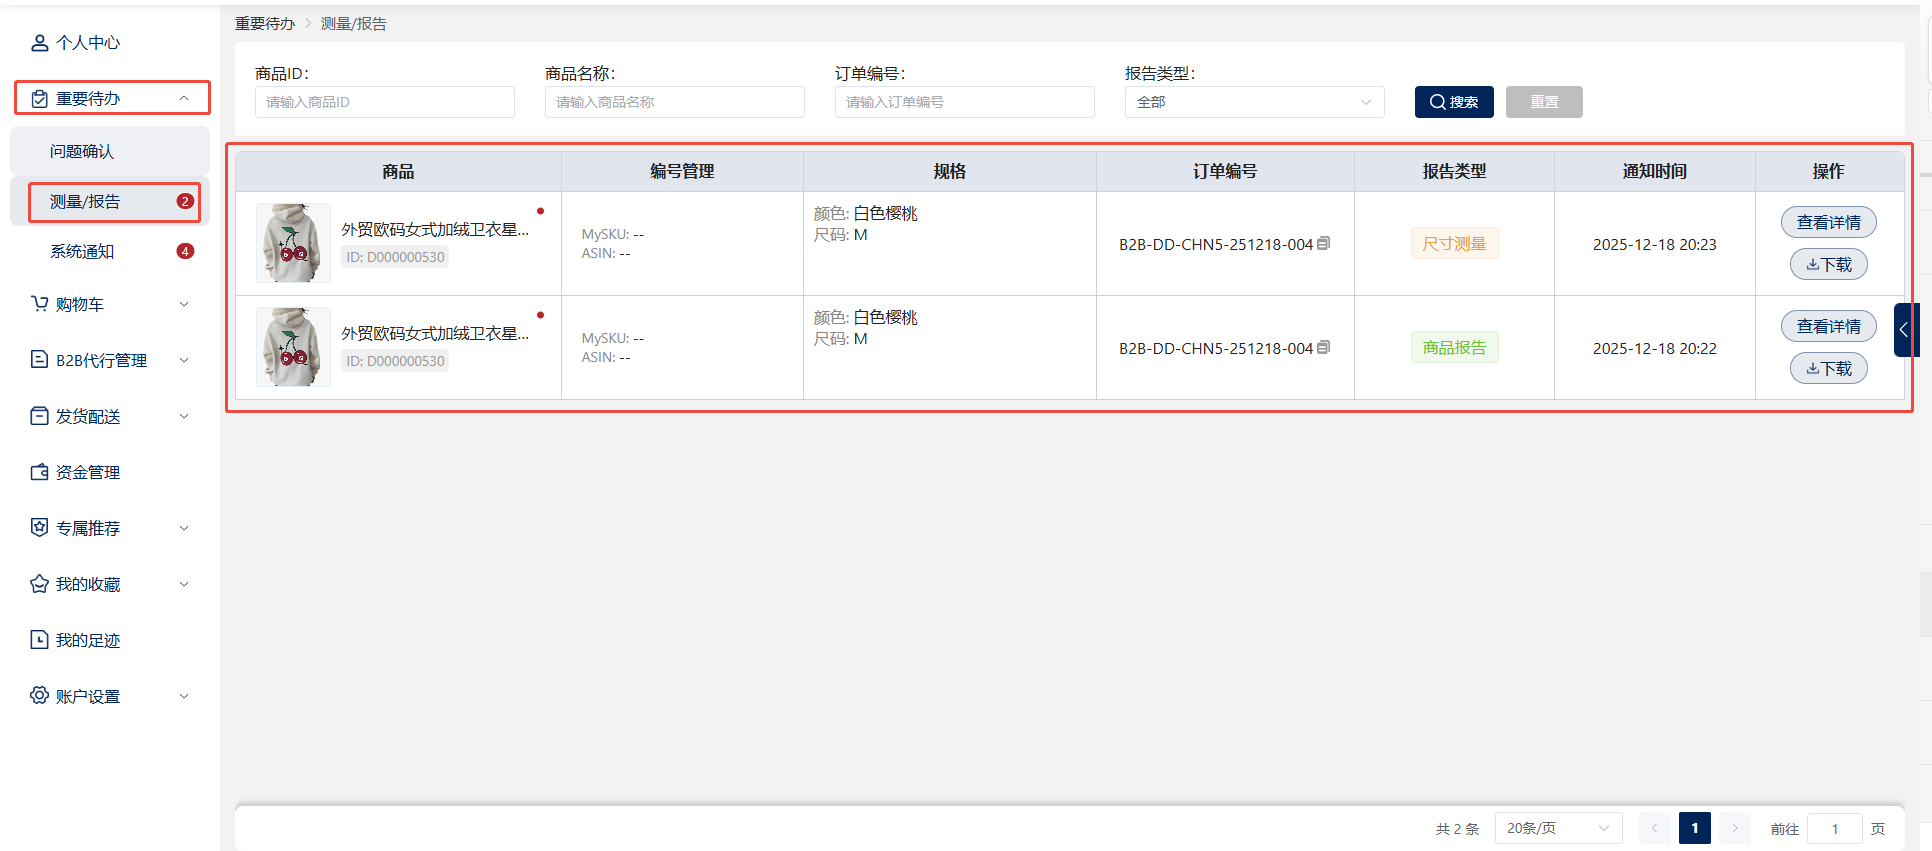Image resolution: width=1932 pixels, height=851 pixels.
Task: Click the 重置 reset button
Action: pos(1544,102)
